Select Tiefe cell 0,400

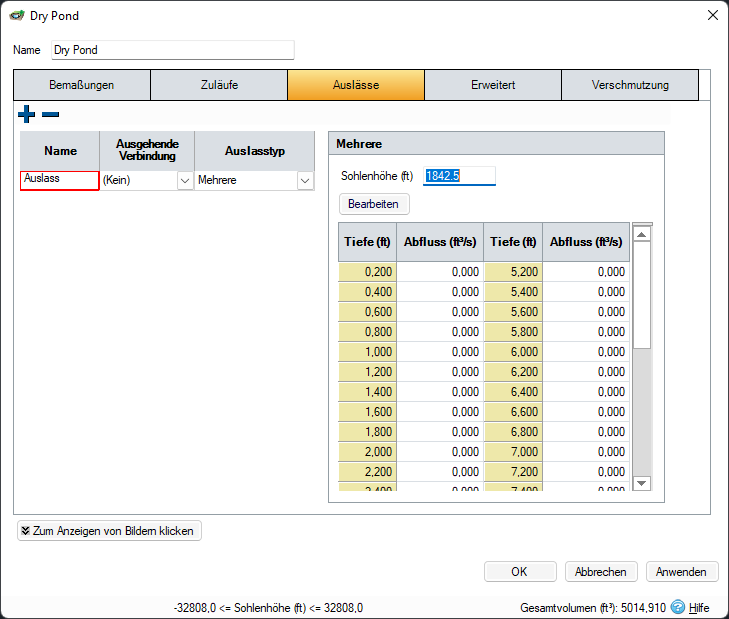click(367, 292)
